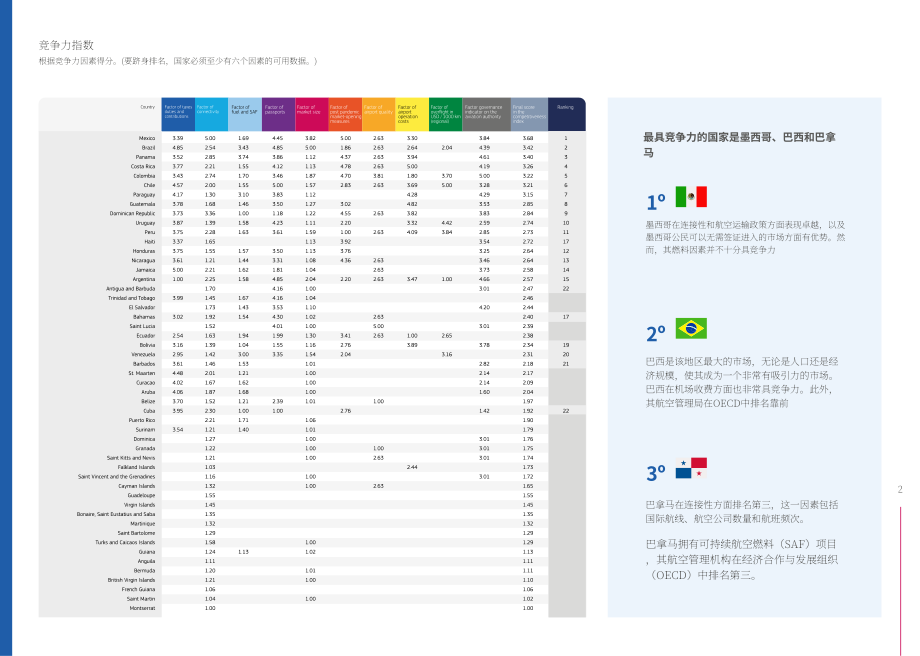Viewport: 920px width, 656px height.
Task: Select the El Salvador row label
Action: point(142,307)
